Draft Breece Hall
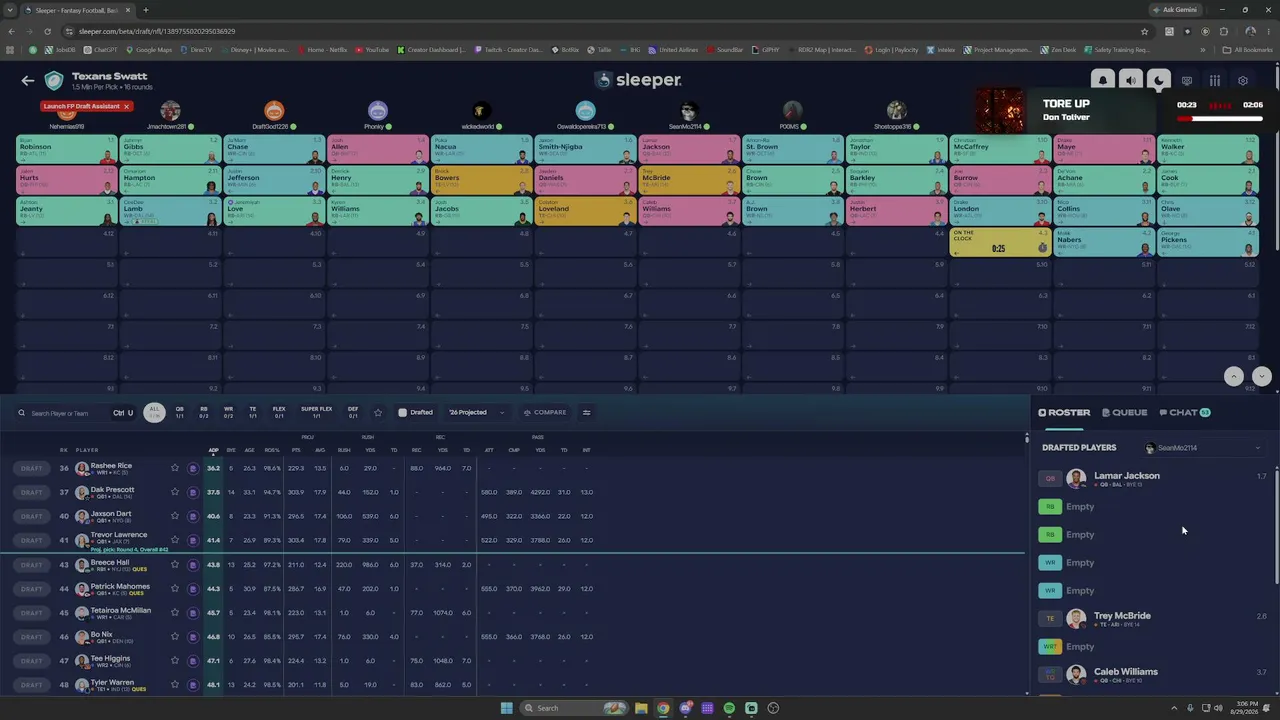Image resolution: width=1280 pixels, height=720 pixels. pyautogui.click(x=32, y=565)
